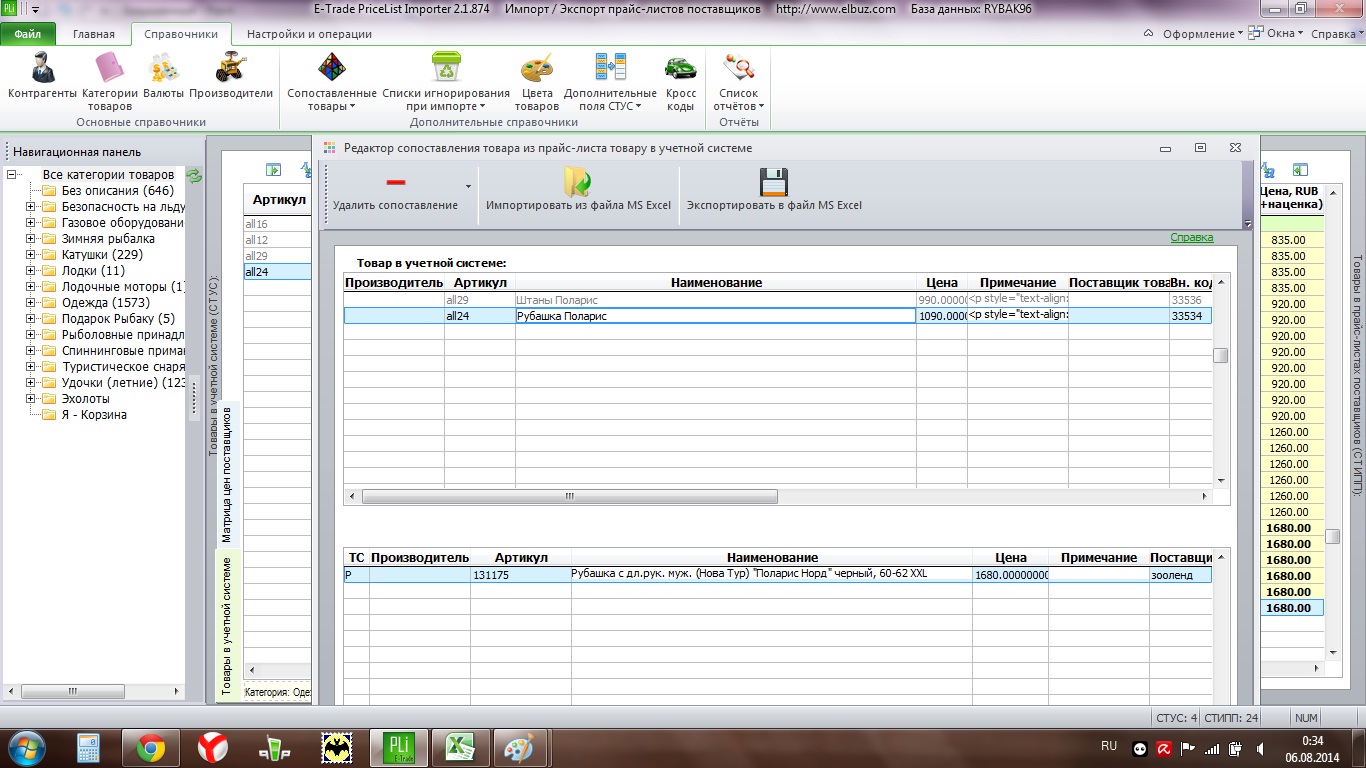Click the E-Trade PLI taskbar button
This screenshot has width=1366, height=768.
[x=398, y=748]
